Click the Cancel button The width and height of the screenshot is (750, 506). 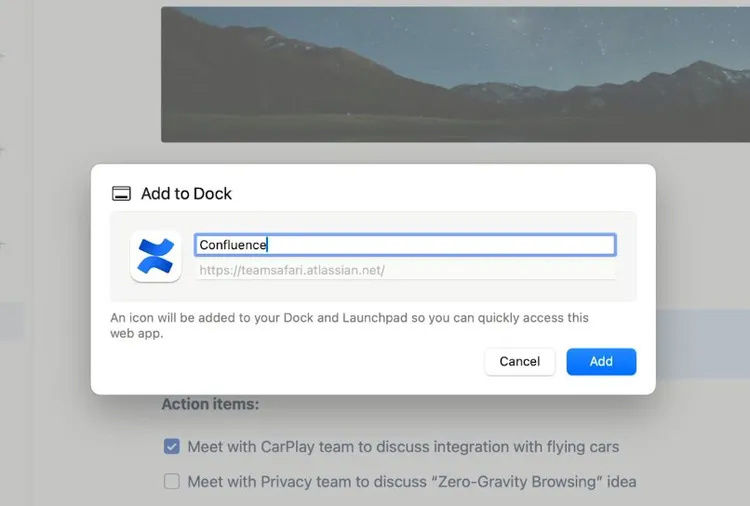520,362
